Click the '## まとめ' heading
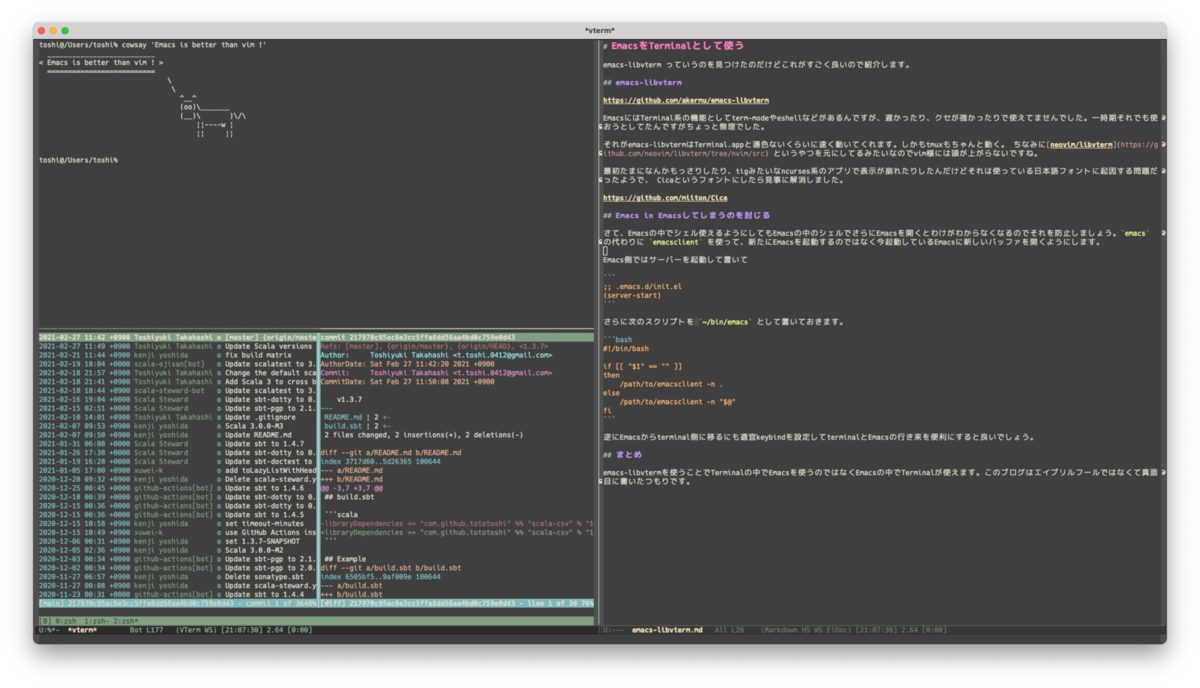 pyautogui.click(x=622, y=455)
